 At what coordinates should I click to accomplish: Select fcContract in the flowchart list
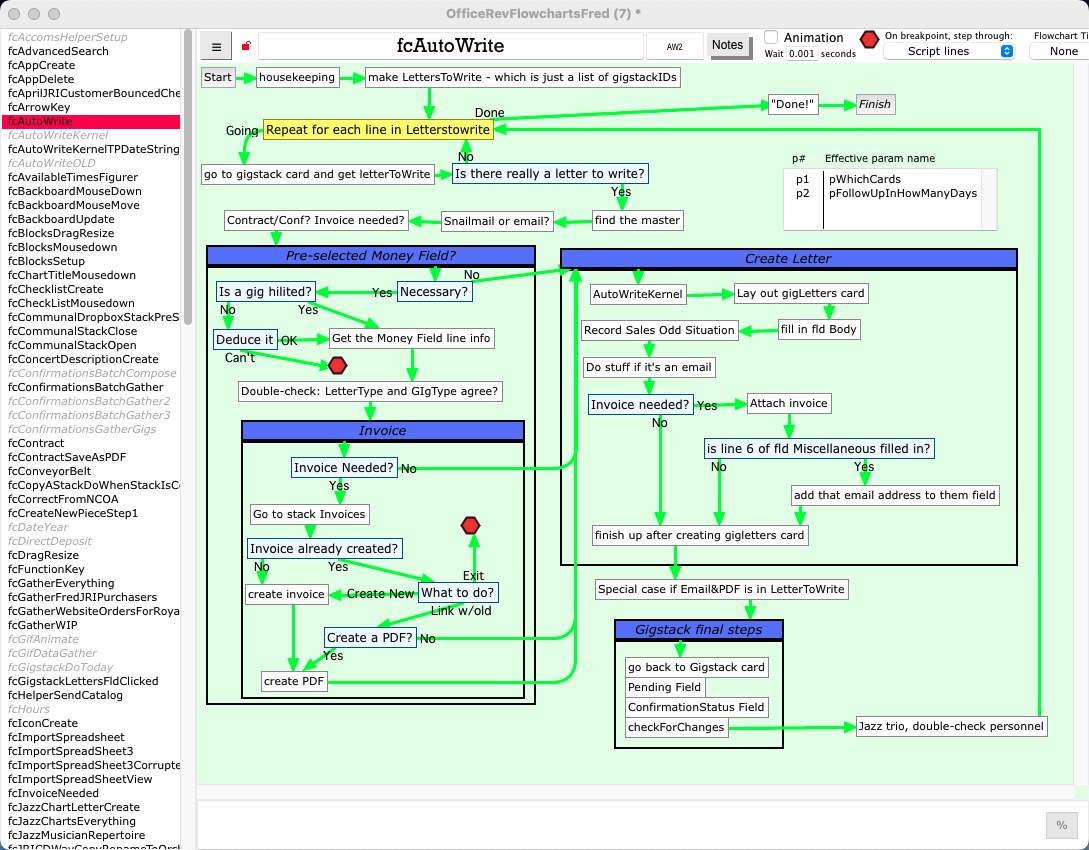point(36,443)
